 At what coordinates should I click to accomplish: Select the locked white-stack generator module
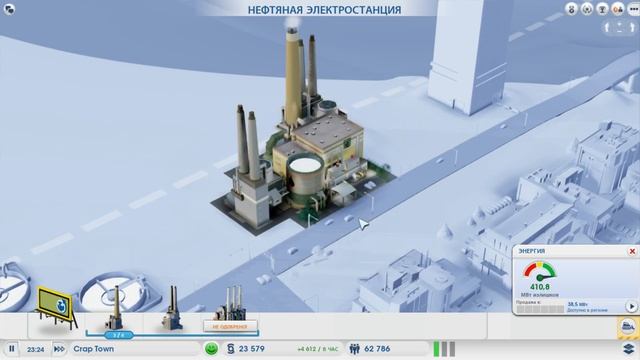(230, 303)
